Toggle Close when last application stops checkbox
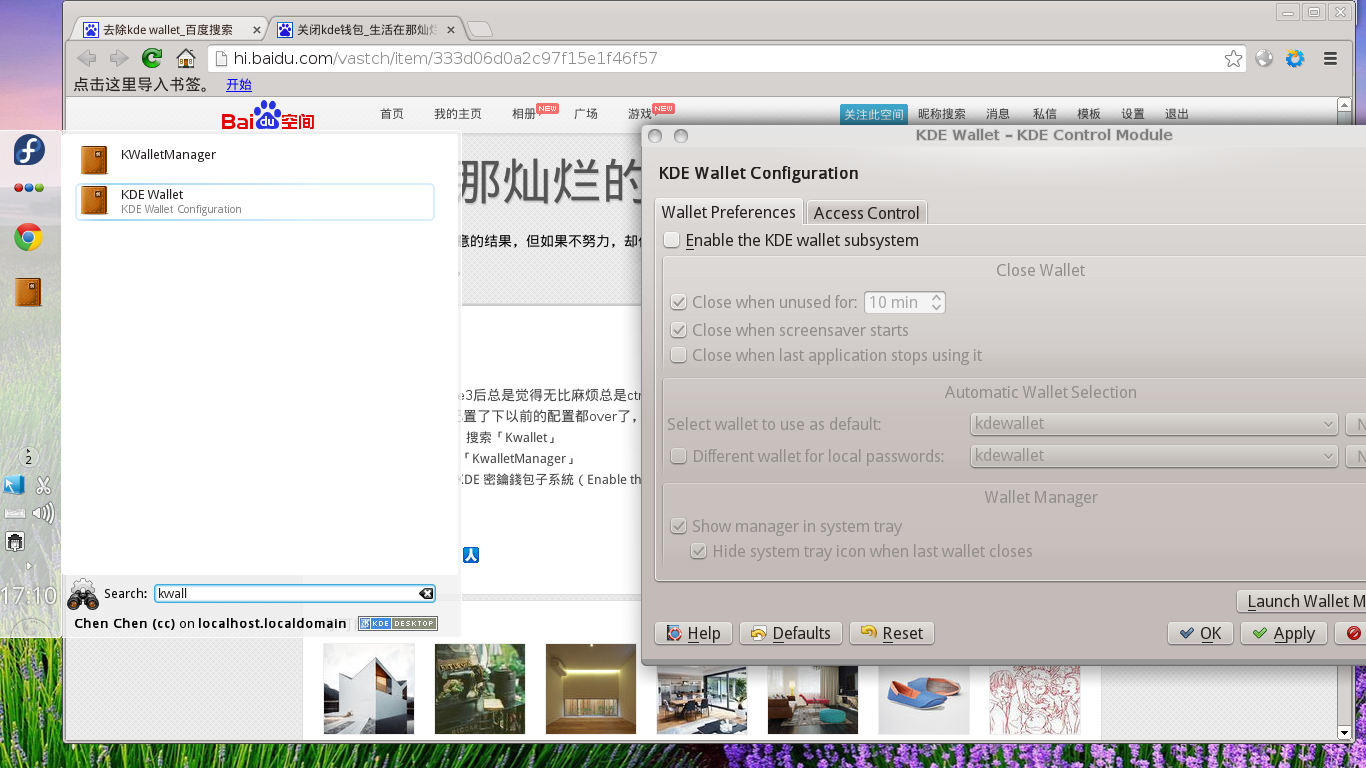1366x768 pixels. coord(678,355)
